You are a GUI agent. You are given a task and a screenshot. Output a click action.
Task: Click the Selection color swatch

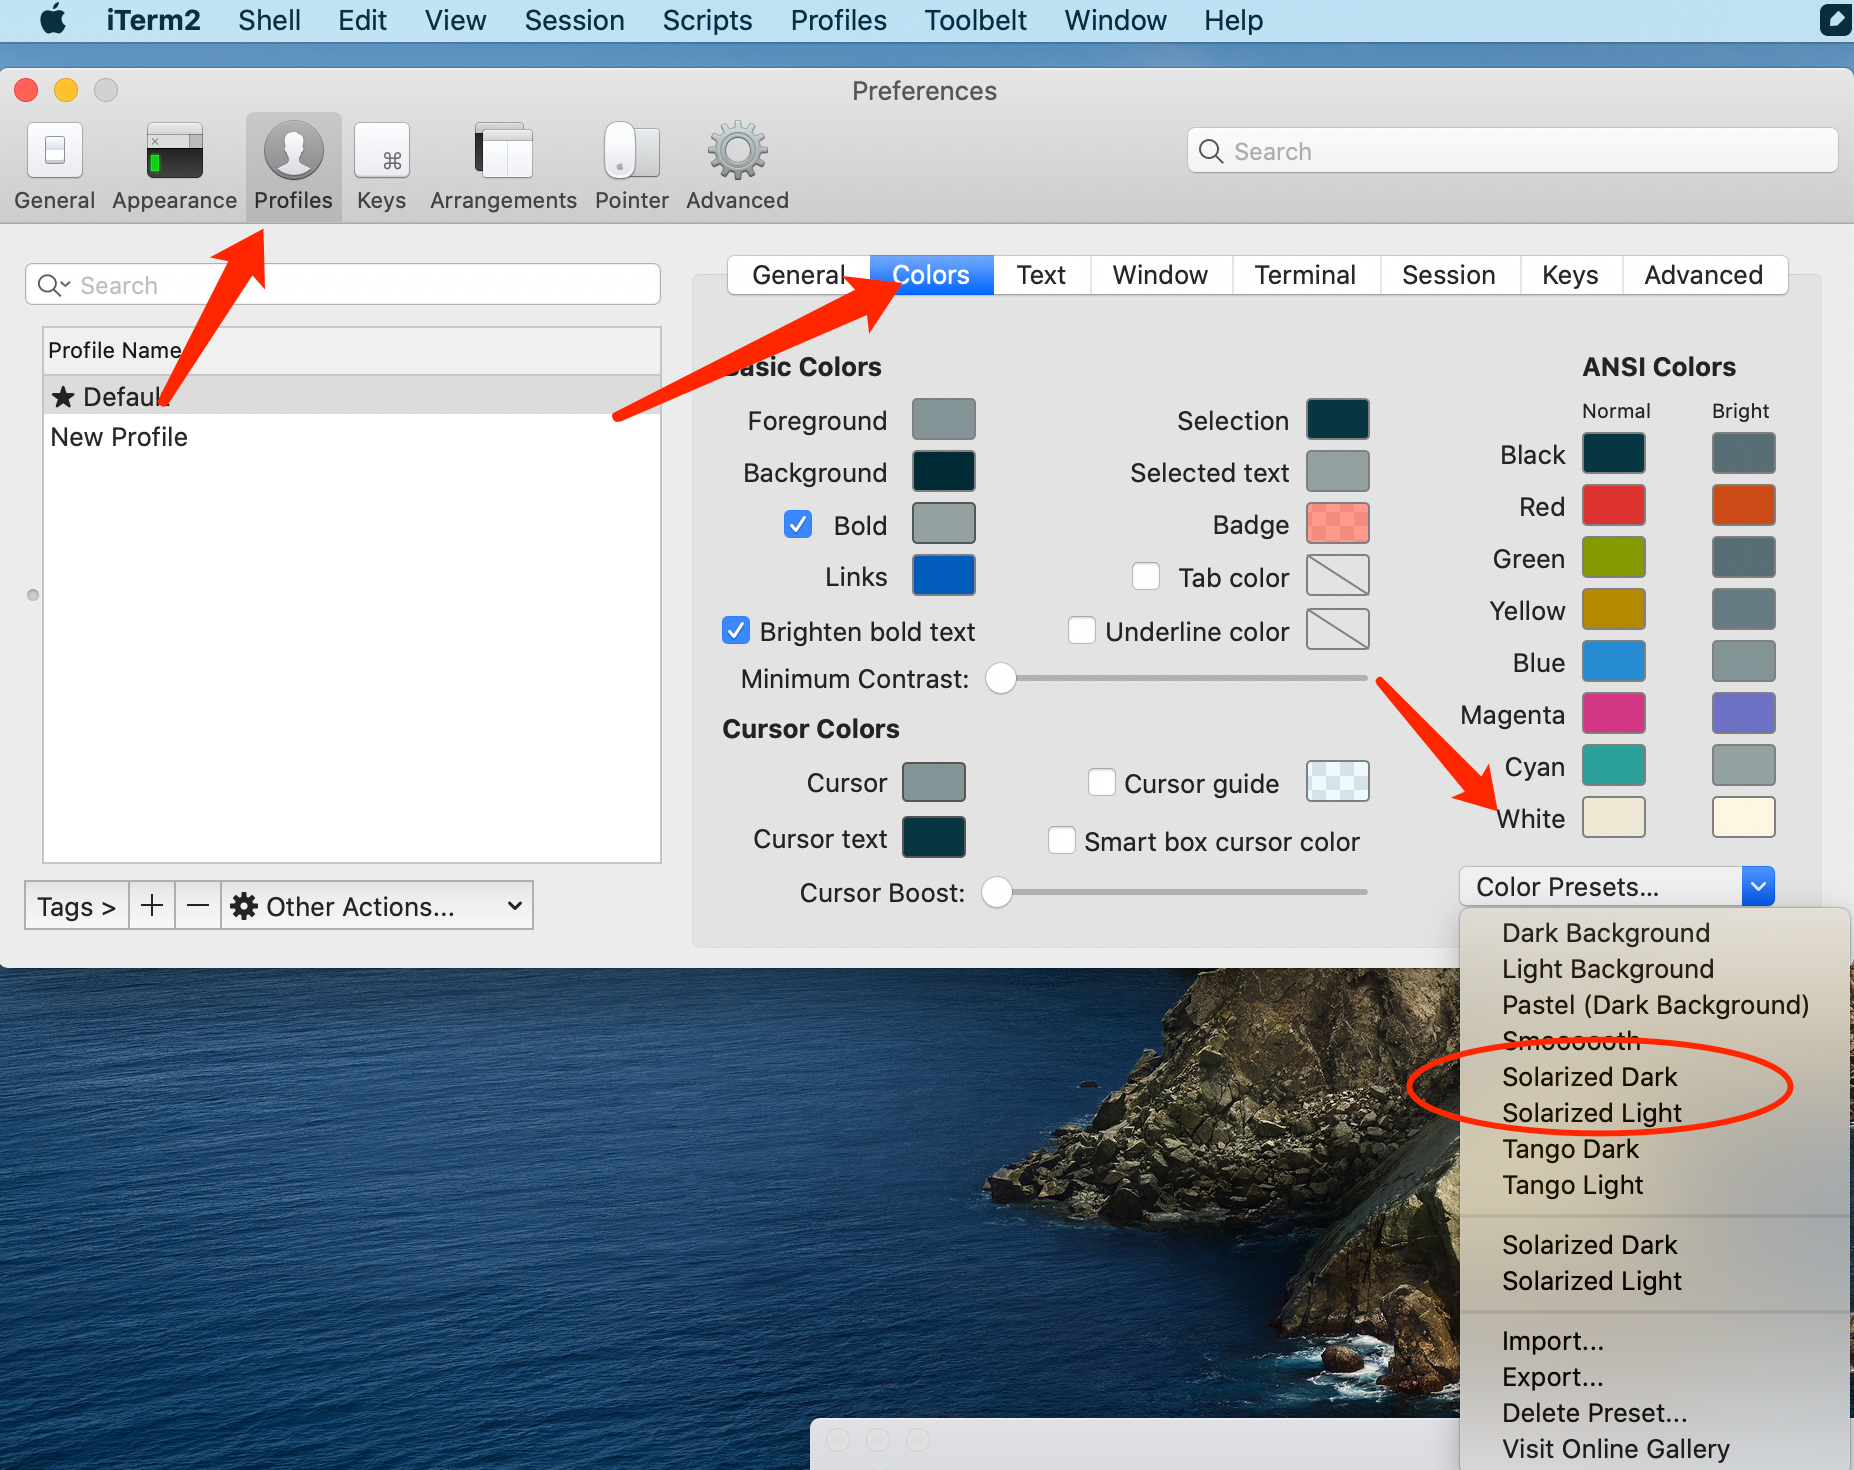pyautogui.click(x=1337, y=419)
